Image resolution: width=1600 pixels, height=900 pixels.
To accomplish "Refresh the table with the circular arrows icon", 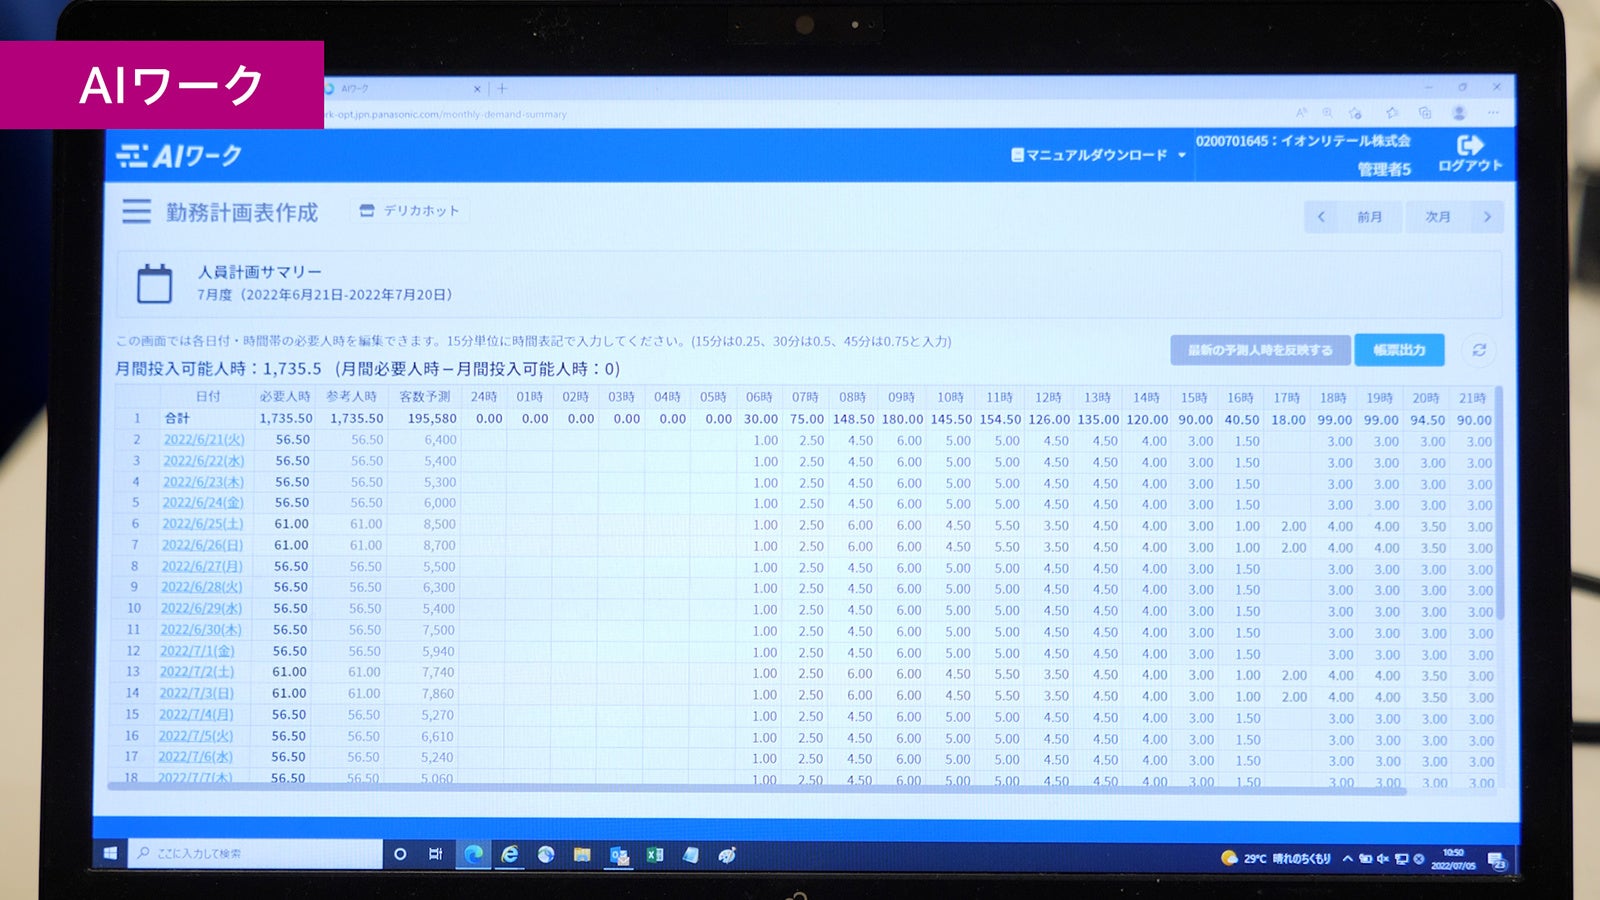I will click(1479, 350).
